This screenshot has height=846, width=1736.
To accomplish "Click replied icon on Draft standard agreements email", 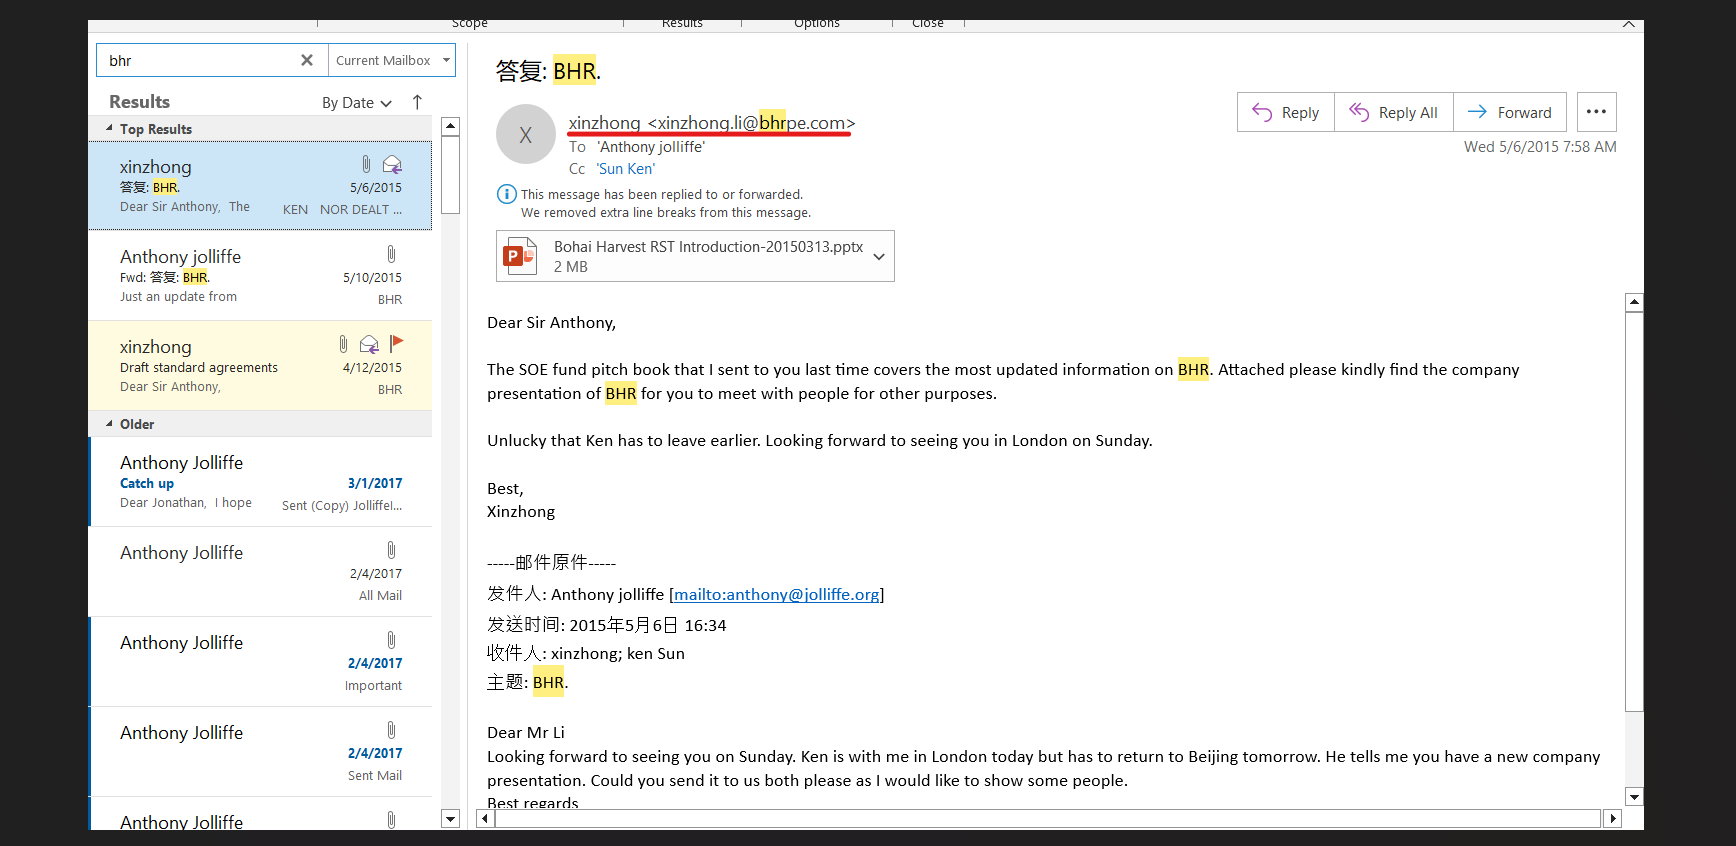I will coord(369,344).
